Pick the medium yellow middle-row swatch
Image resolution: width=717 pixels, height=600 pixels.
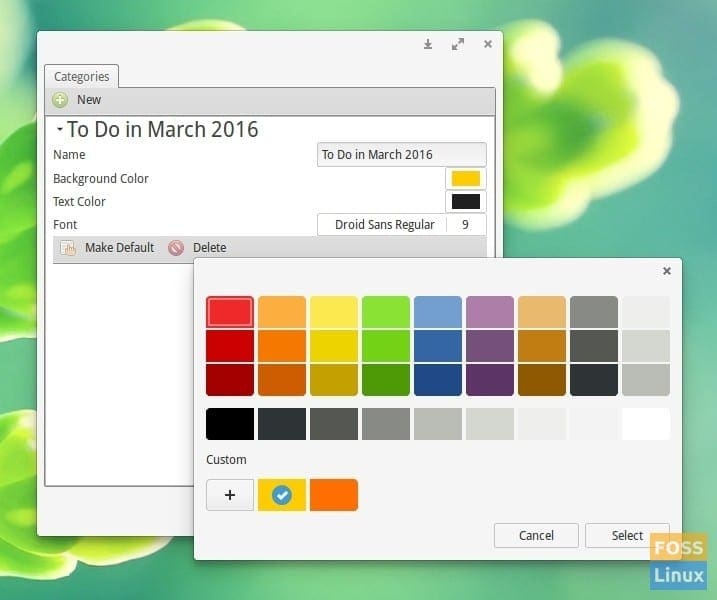(x=334, y=346)
